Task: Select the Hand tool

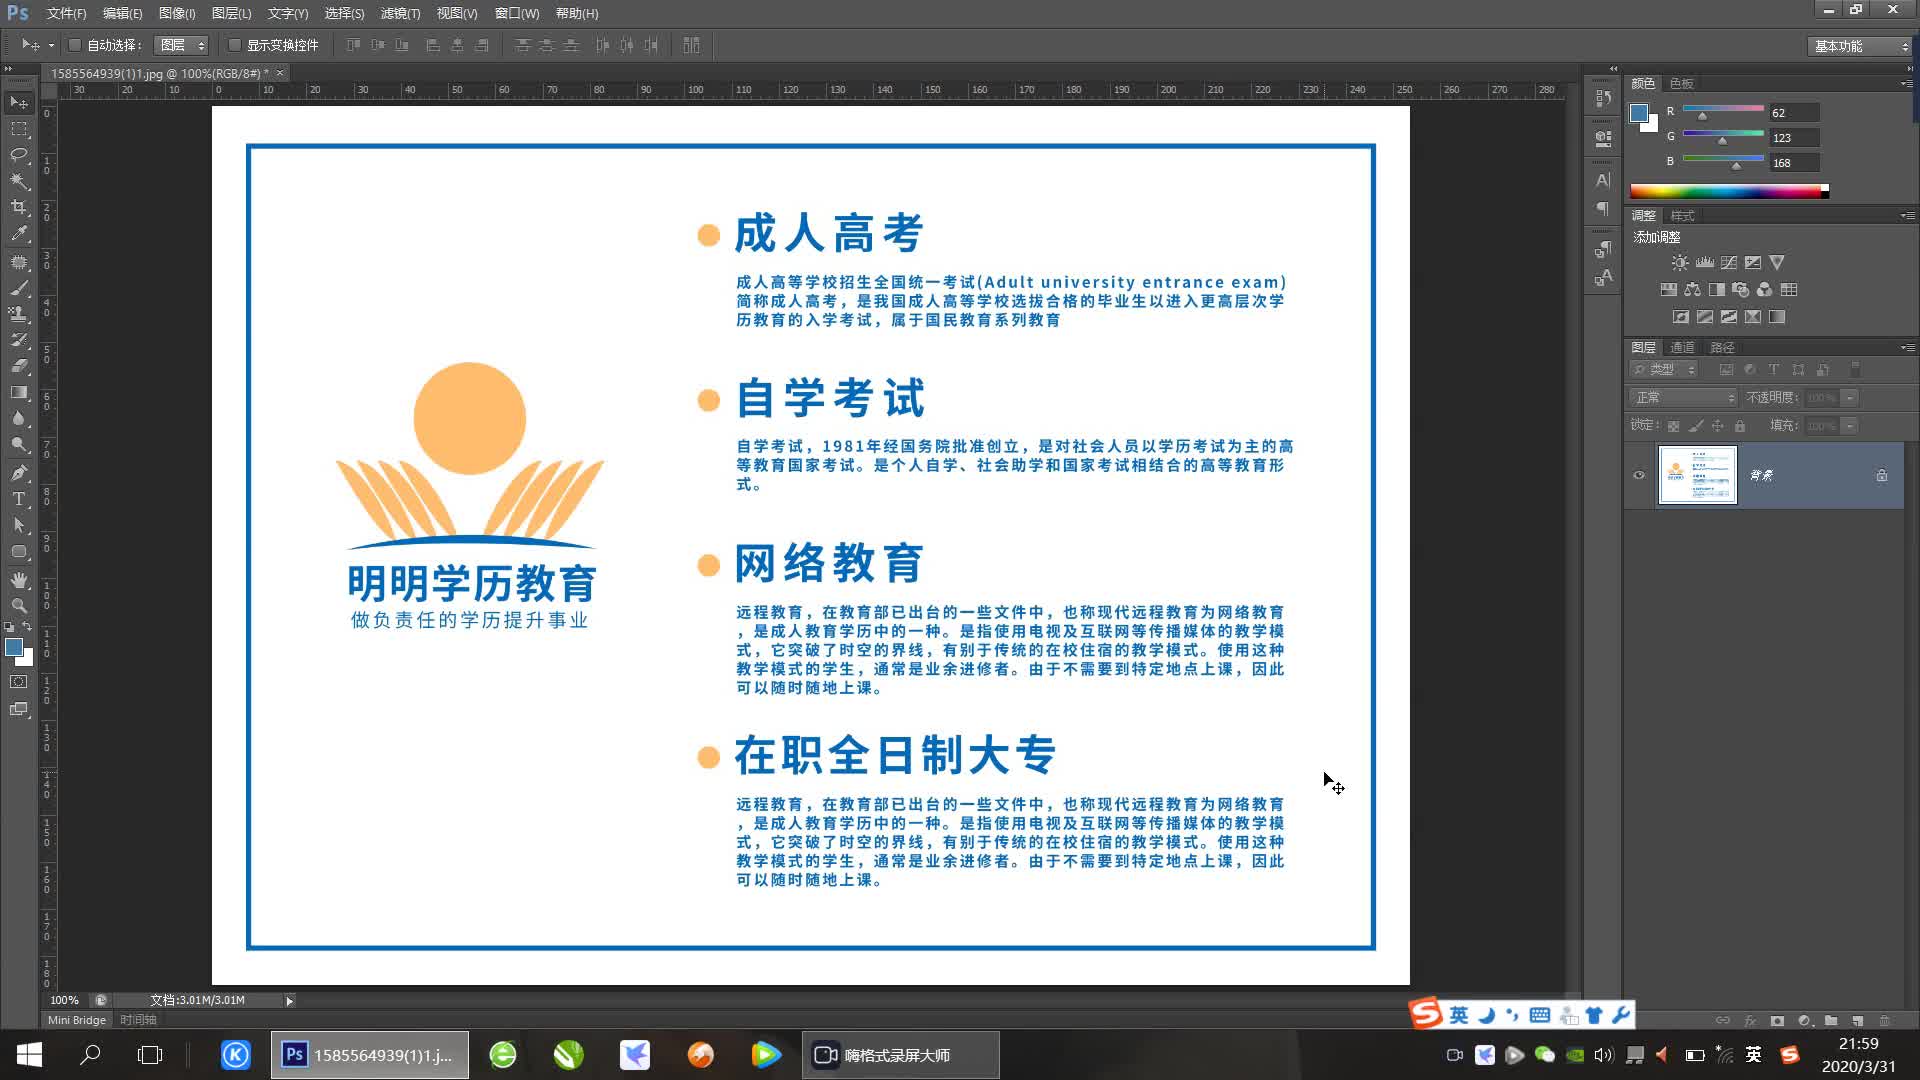Action: tap(19, 580)
